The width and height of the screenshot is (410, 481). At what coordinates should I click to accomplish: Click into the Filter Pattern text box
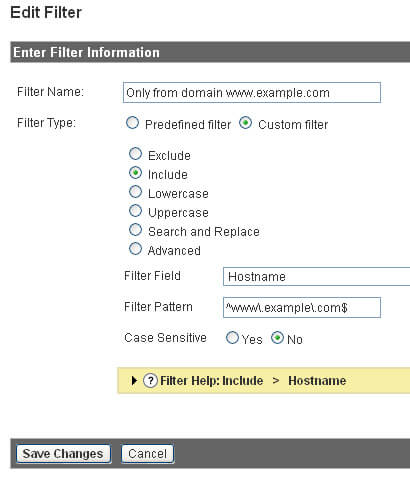(x=302, y=307)
